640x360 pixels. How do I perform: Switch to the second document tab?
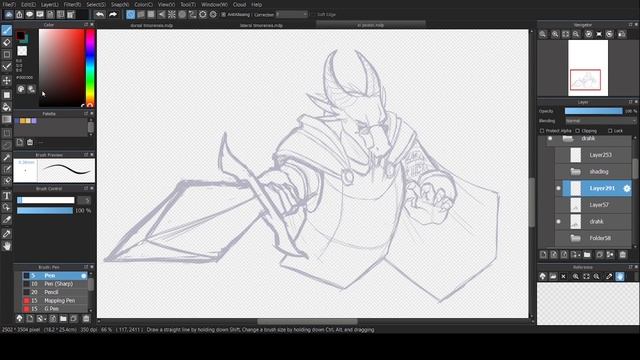[261, 25]
